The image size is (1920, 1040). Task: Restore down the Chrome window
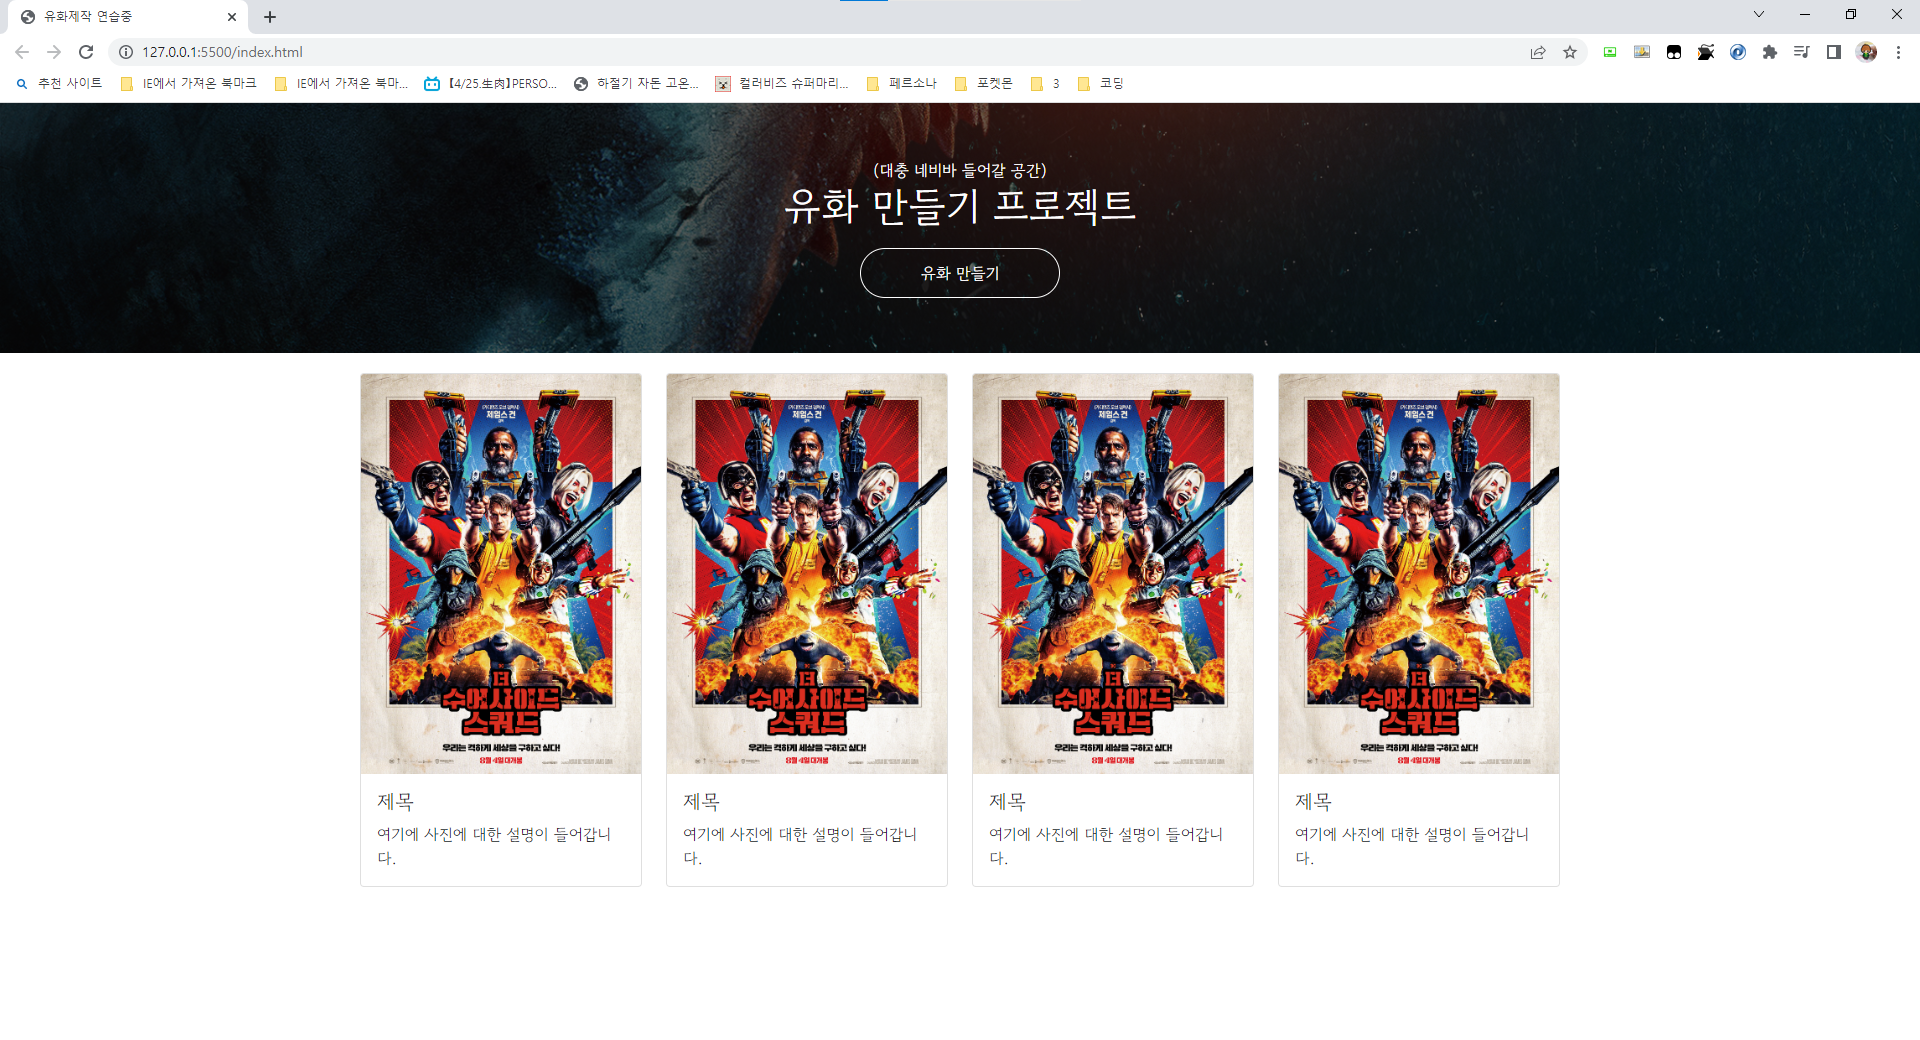pos(1851,14)
